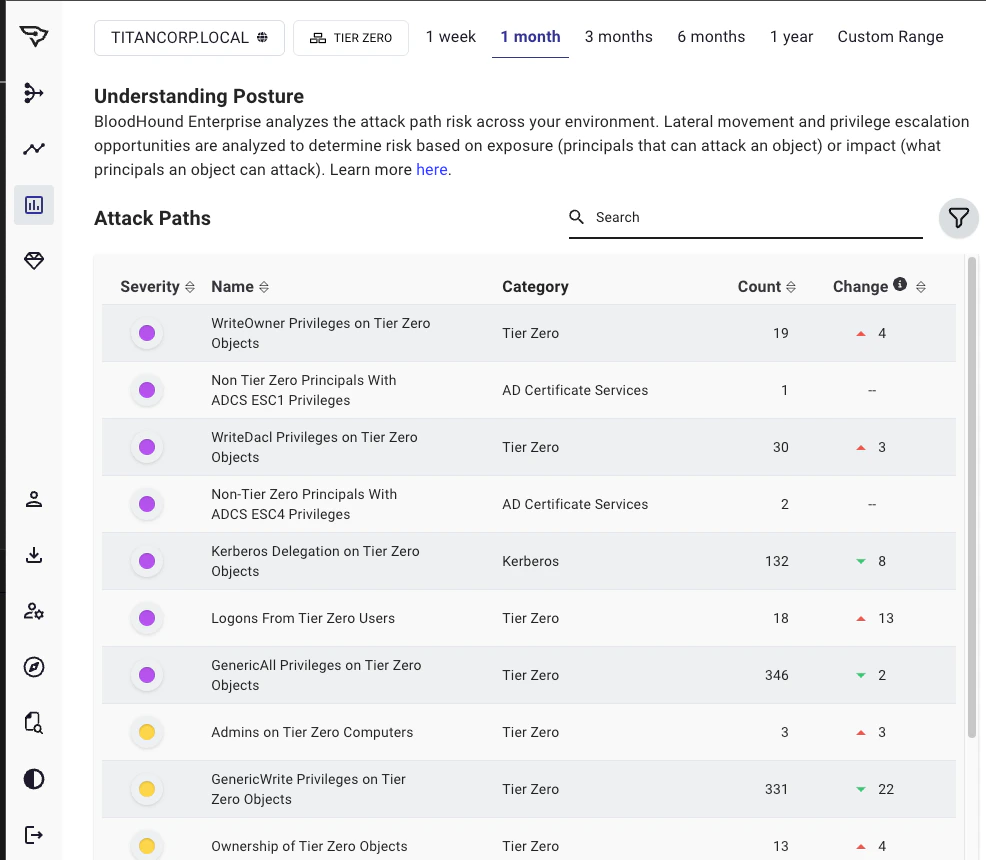Open the diamond-shaped icon in sidebar
Screen dimensions: 986x860
tap(34, 261)
